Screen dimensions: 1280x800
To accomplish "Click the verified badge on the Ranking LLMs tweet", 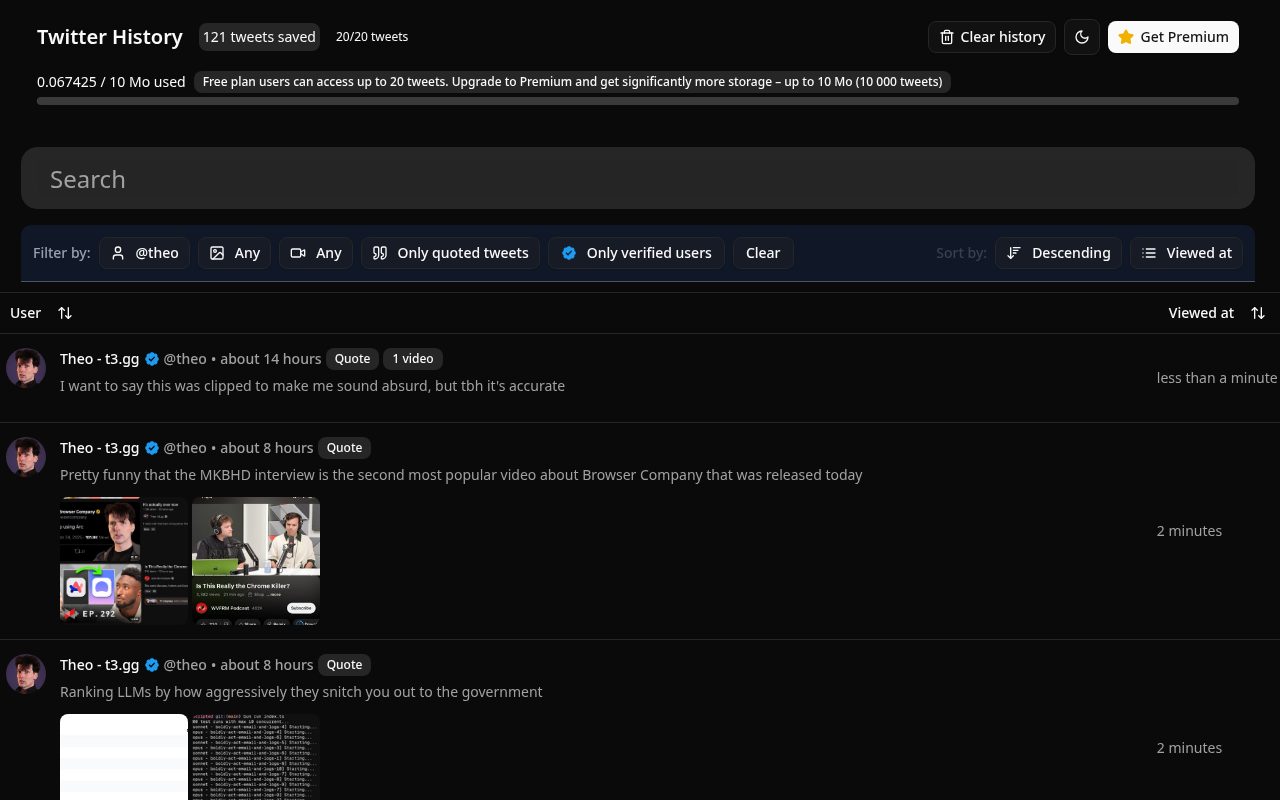I will point(152,665).
